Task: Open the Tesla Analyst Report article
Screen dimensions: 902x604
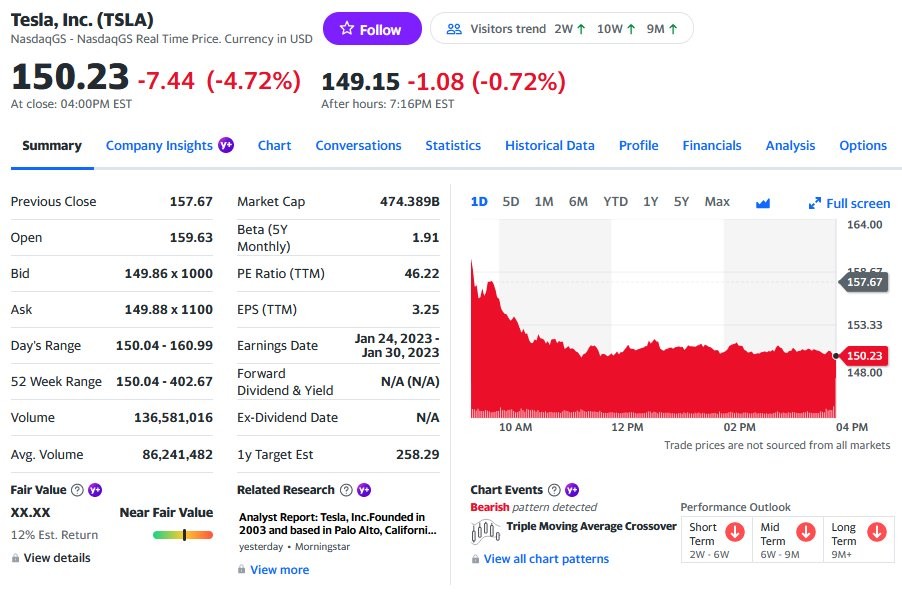Action: click(x=337, y=523)
